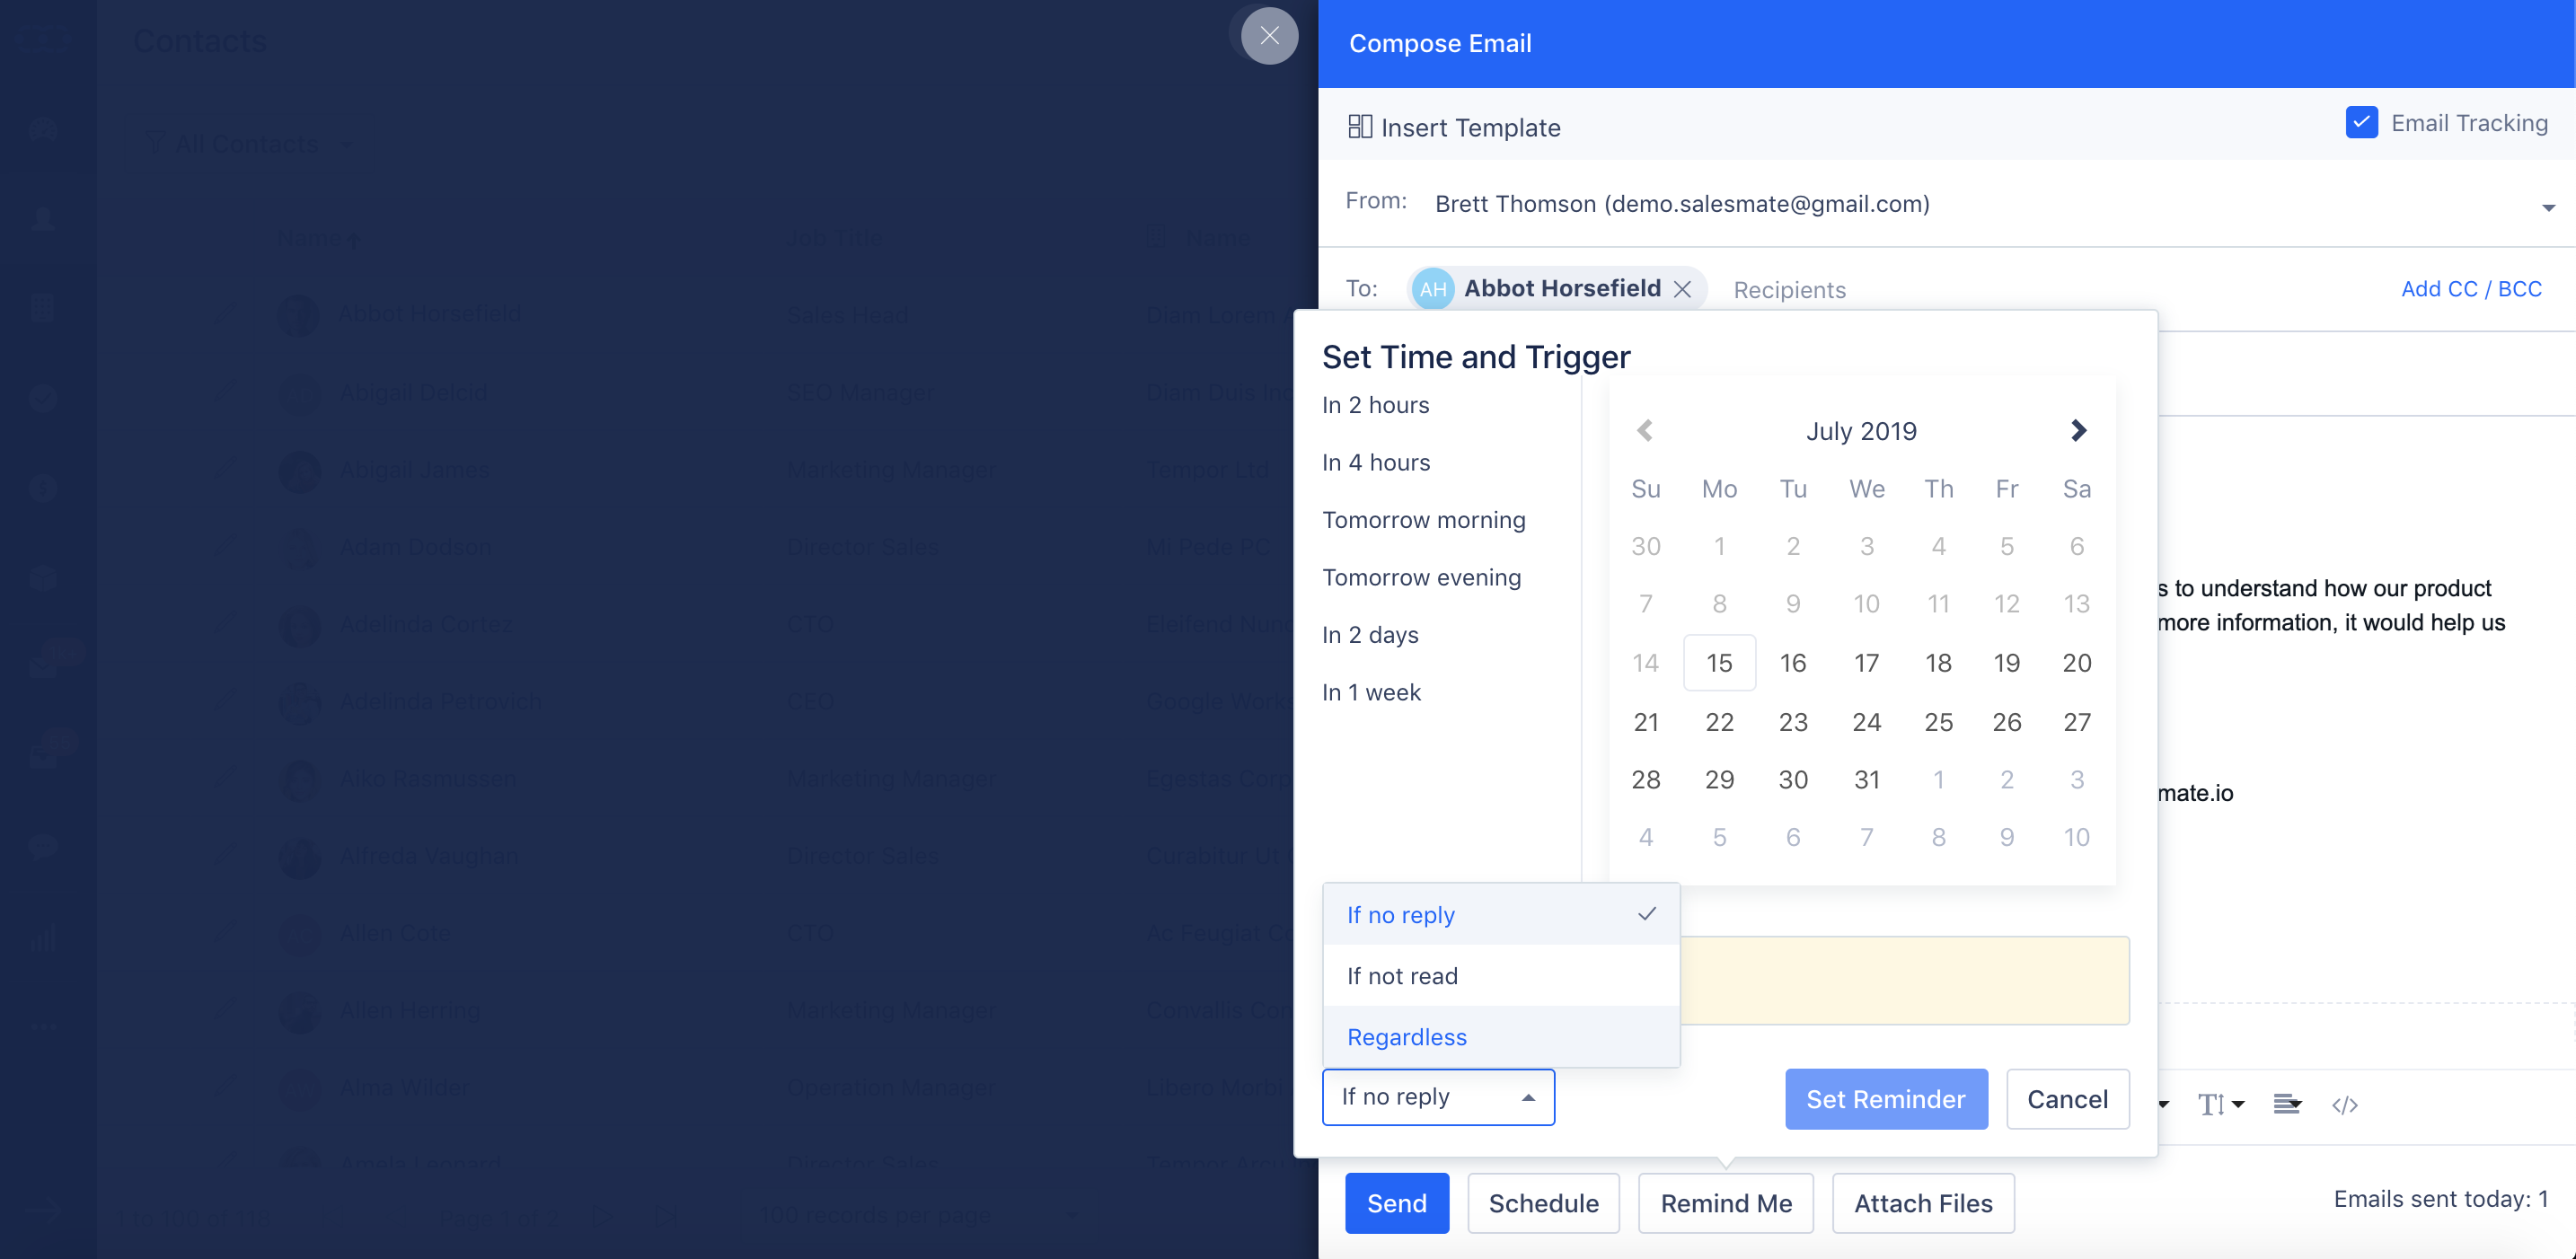Collapse the If no reply combo box

pos(1438,1097)
